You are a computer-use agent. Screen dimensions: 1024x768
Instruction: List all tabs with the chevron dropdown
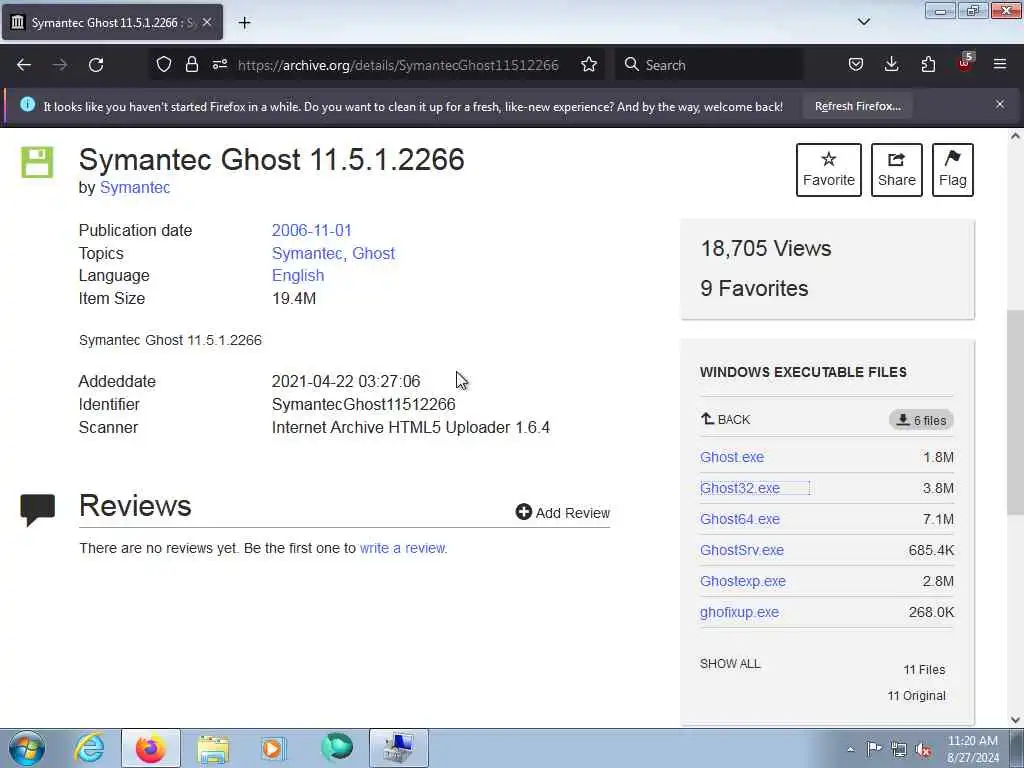pos(864,22)
